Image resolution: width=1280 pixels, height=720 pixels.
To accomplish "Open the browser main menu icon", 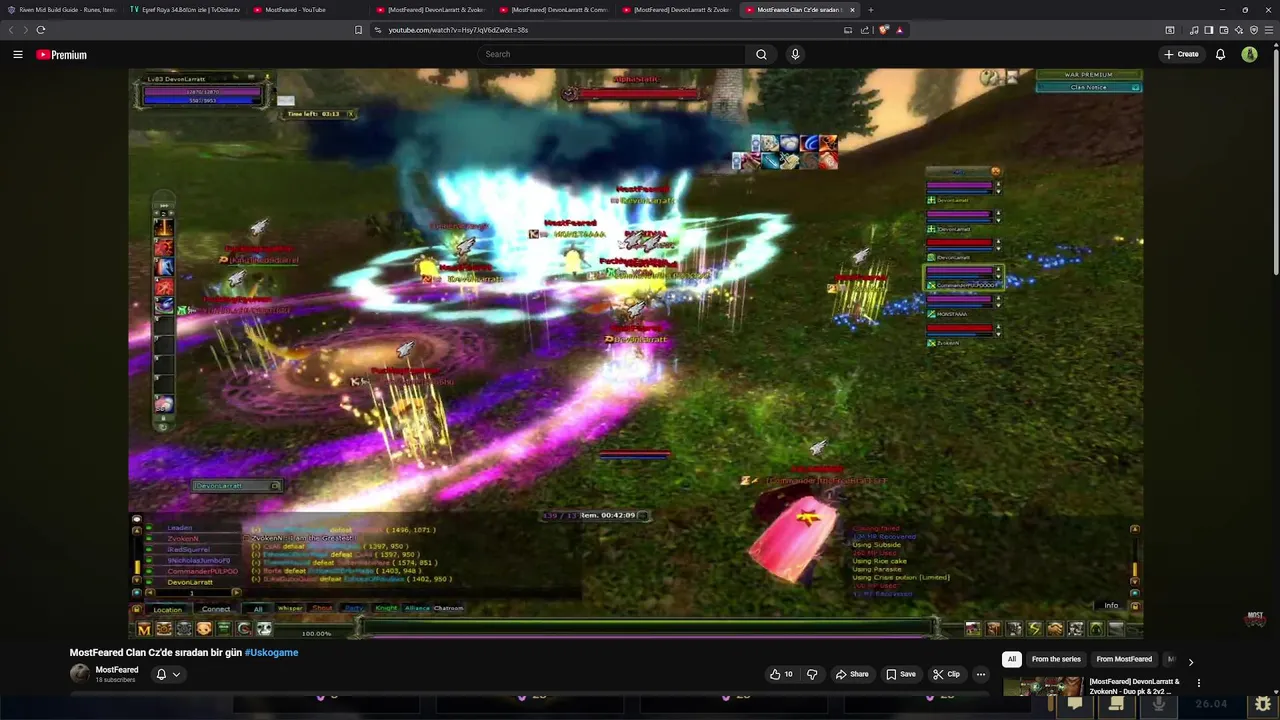I will (x=1269, y=30).
